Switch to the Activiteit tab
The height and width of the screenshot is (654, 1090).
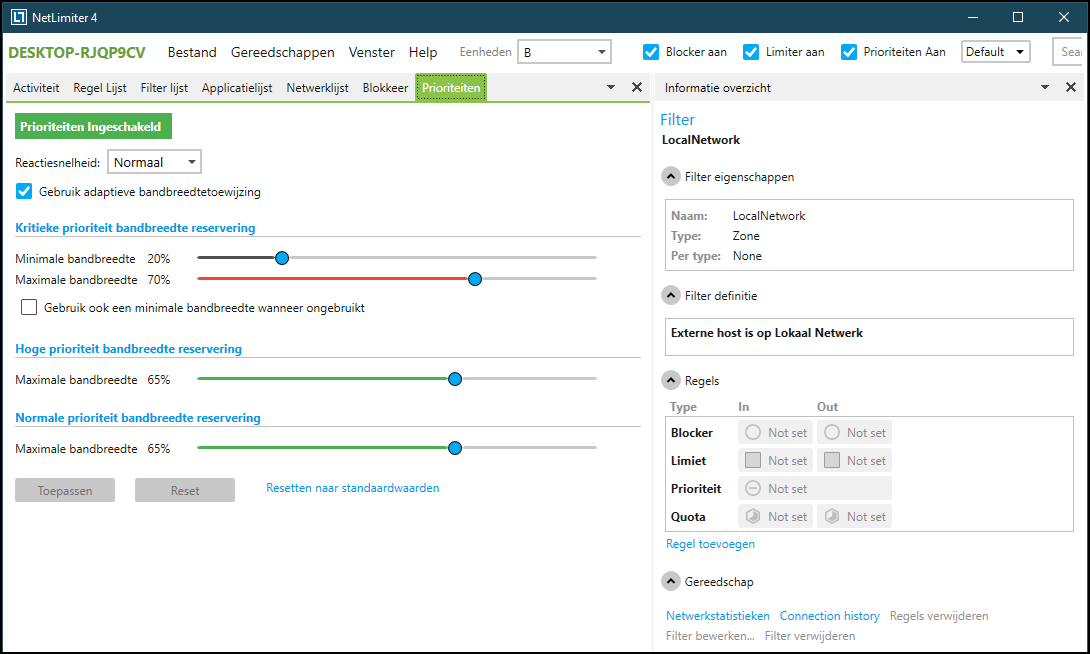coord(36,88)
